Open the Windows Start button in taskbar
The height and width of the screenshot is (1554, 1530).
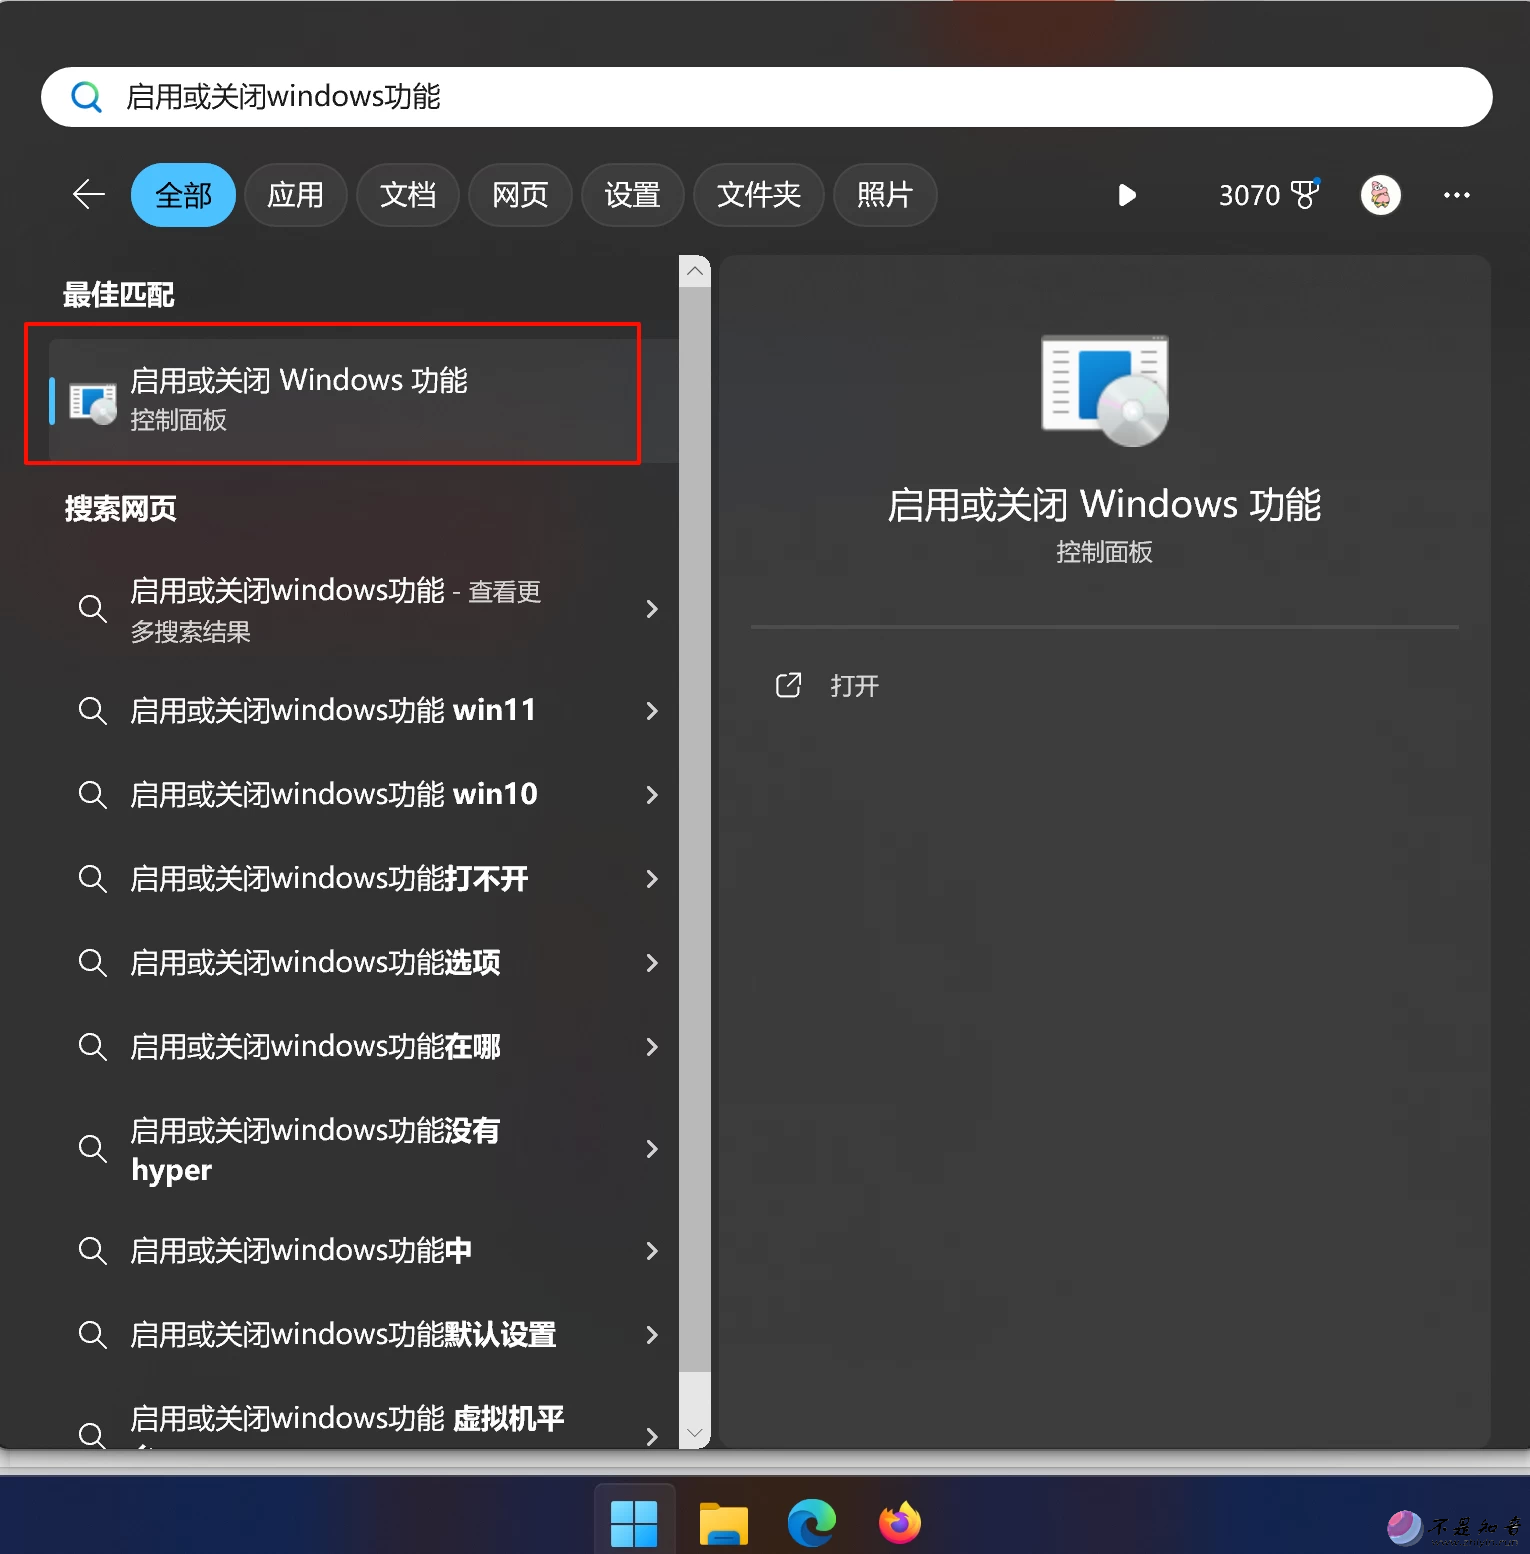pos(634,1523)
